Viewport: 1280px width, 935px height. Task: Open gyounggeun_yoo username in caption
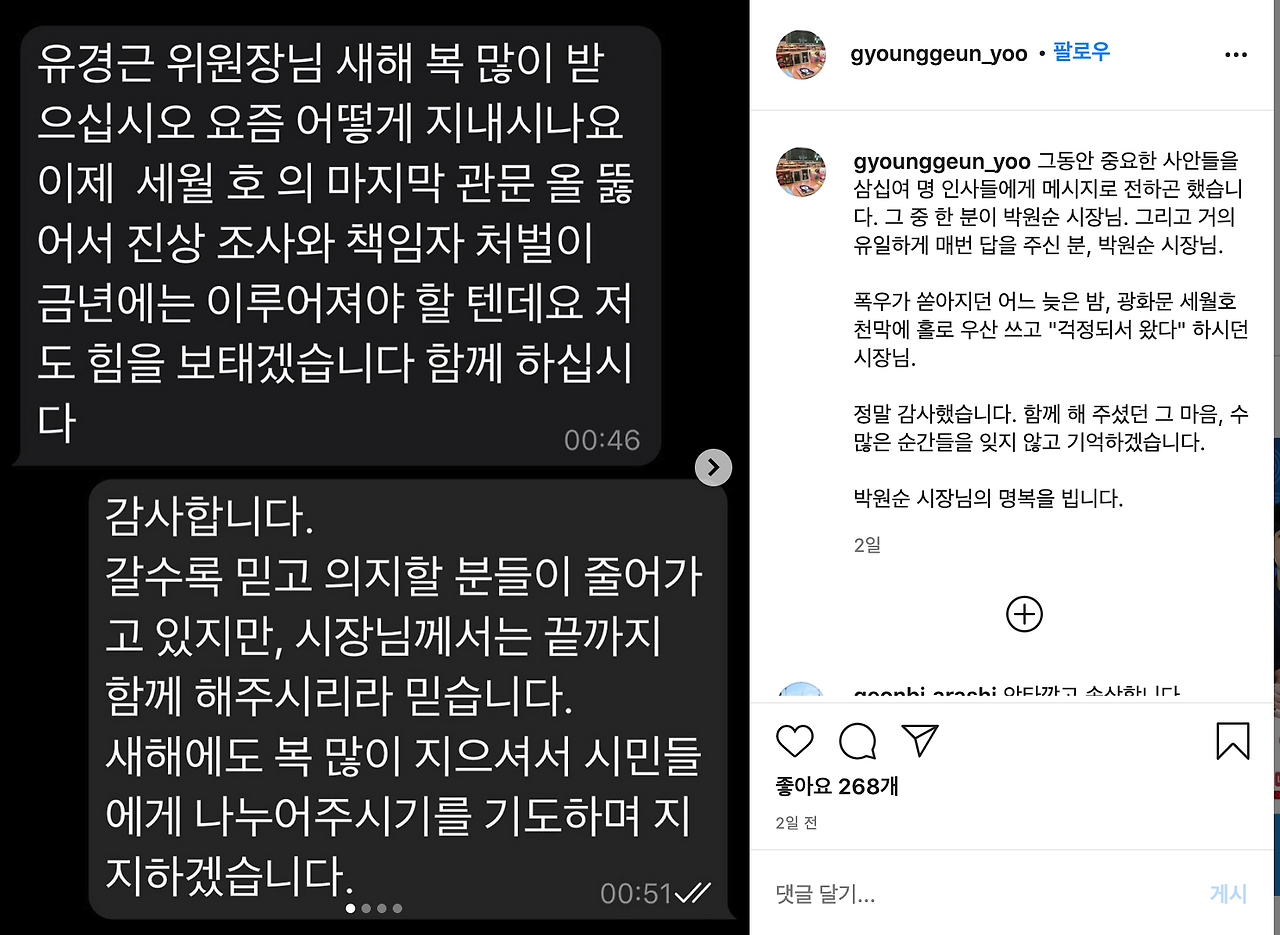tap(942, 161)
